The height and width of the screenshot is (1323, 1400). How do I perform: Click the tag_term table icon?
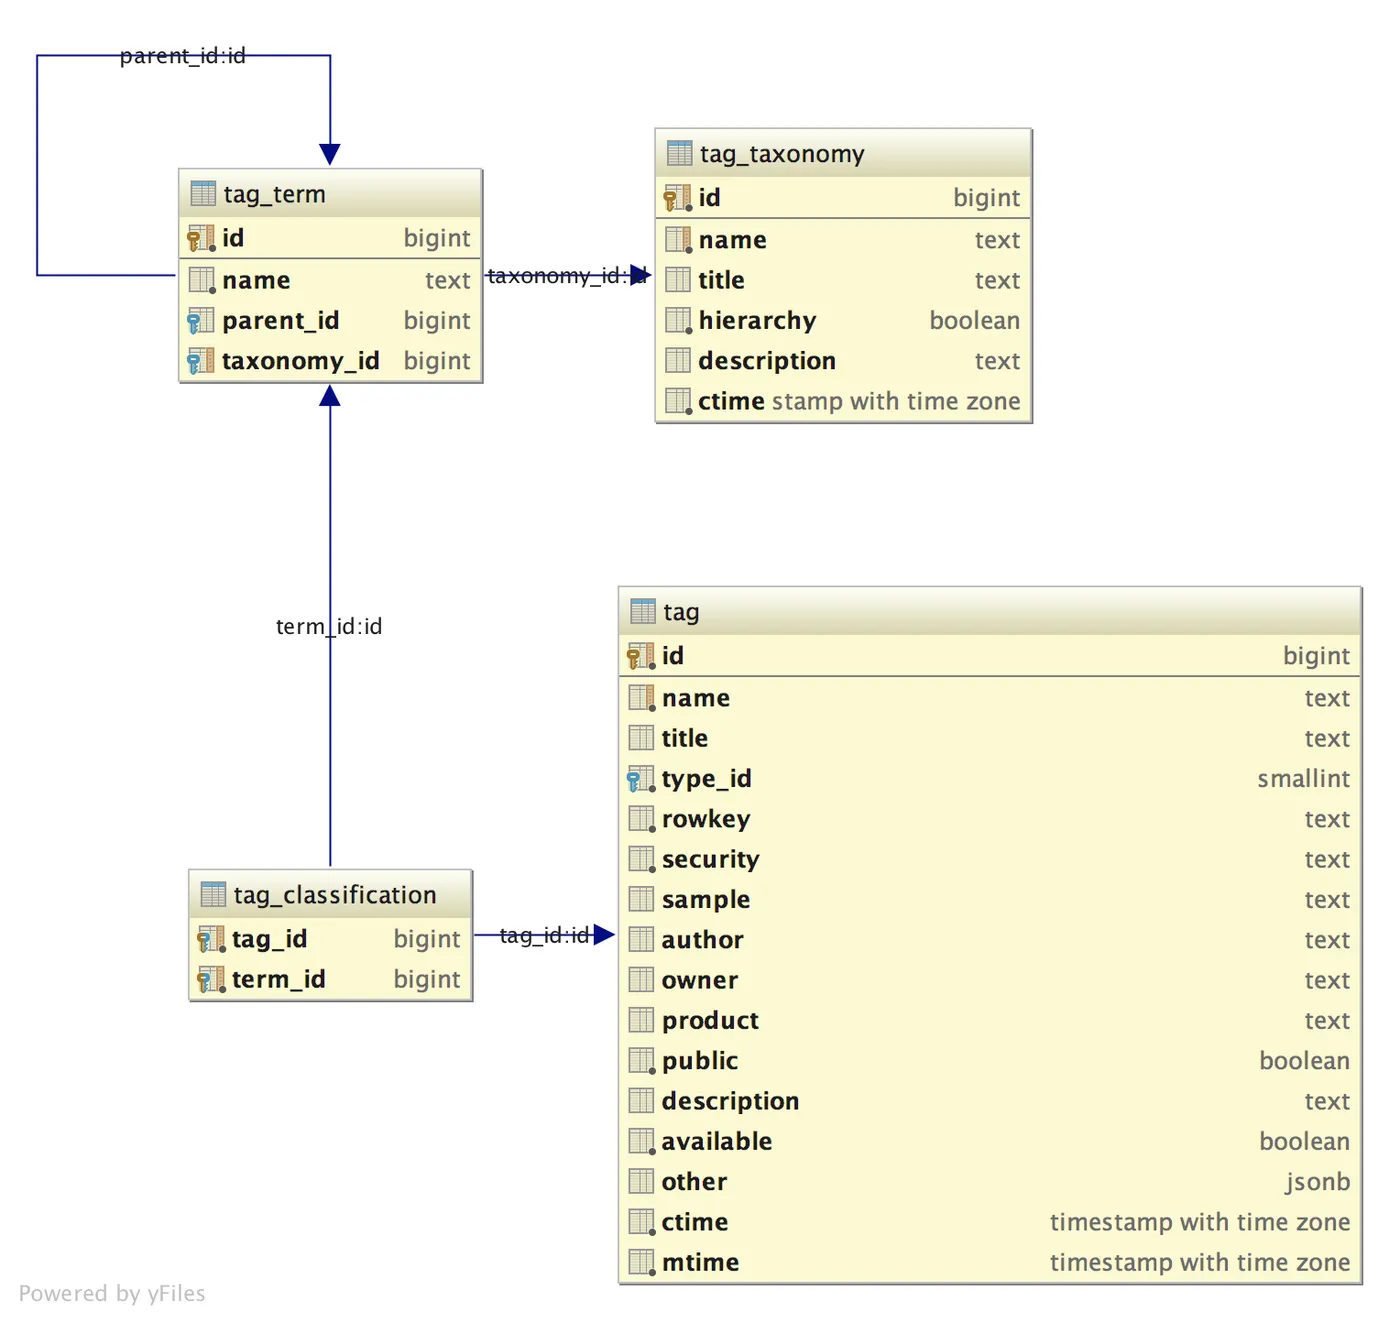pyautogui.click(x=203, y=193)
